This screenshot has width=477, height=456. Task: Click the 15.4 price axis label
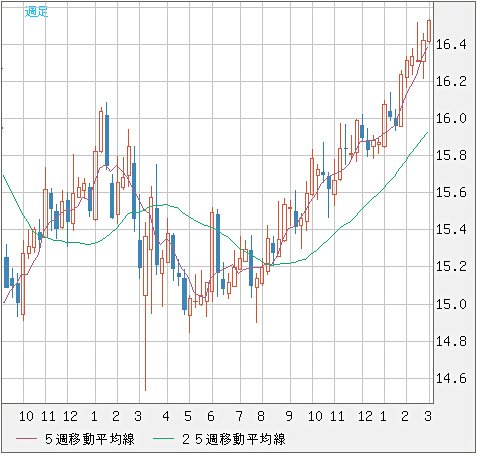click(451, 229)
